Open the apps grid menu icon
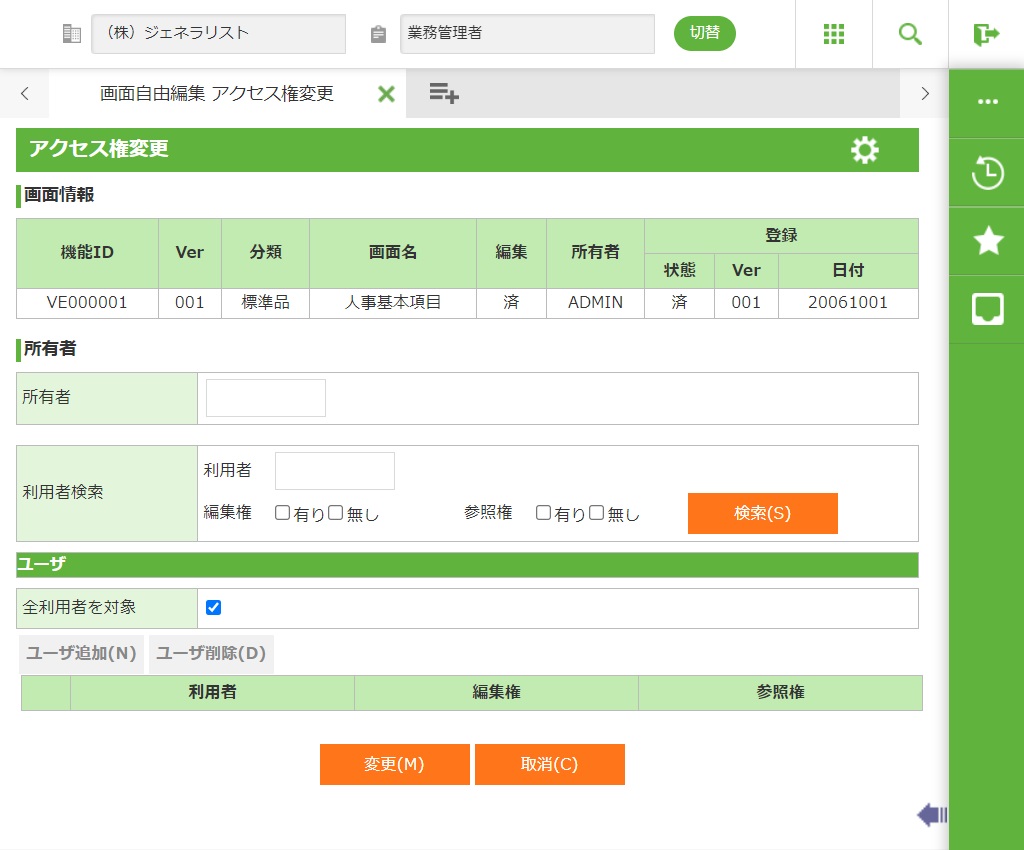The width and height of the screenshot is (1024, 850). (x=834, y=34)
